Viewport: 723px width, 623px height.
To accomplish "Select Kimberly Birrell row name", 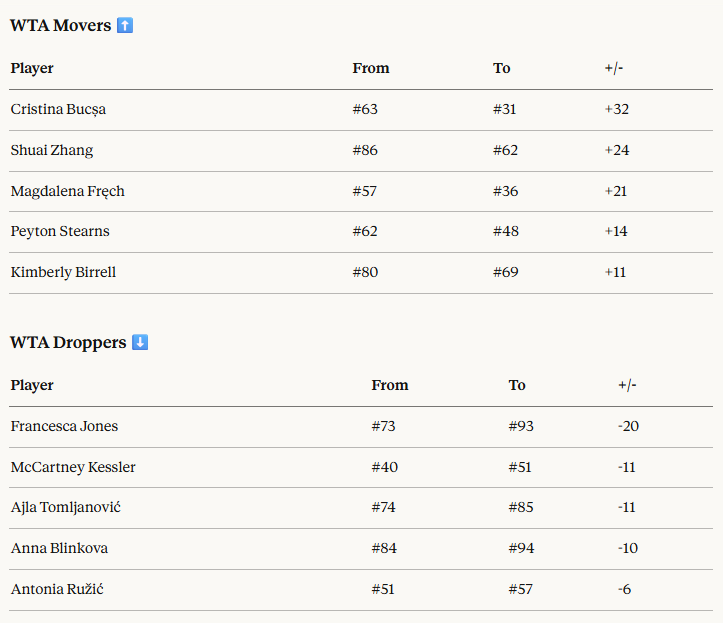I will pos(63,272).
